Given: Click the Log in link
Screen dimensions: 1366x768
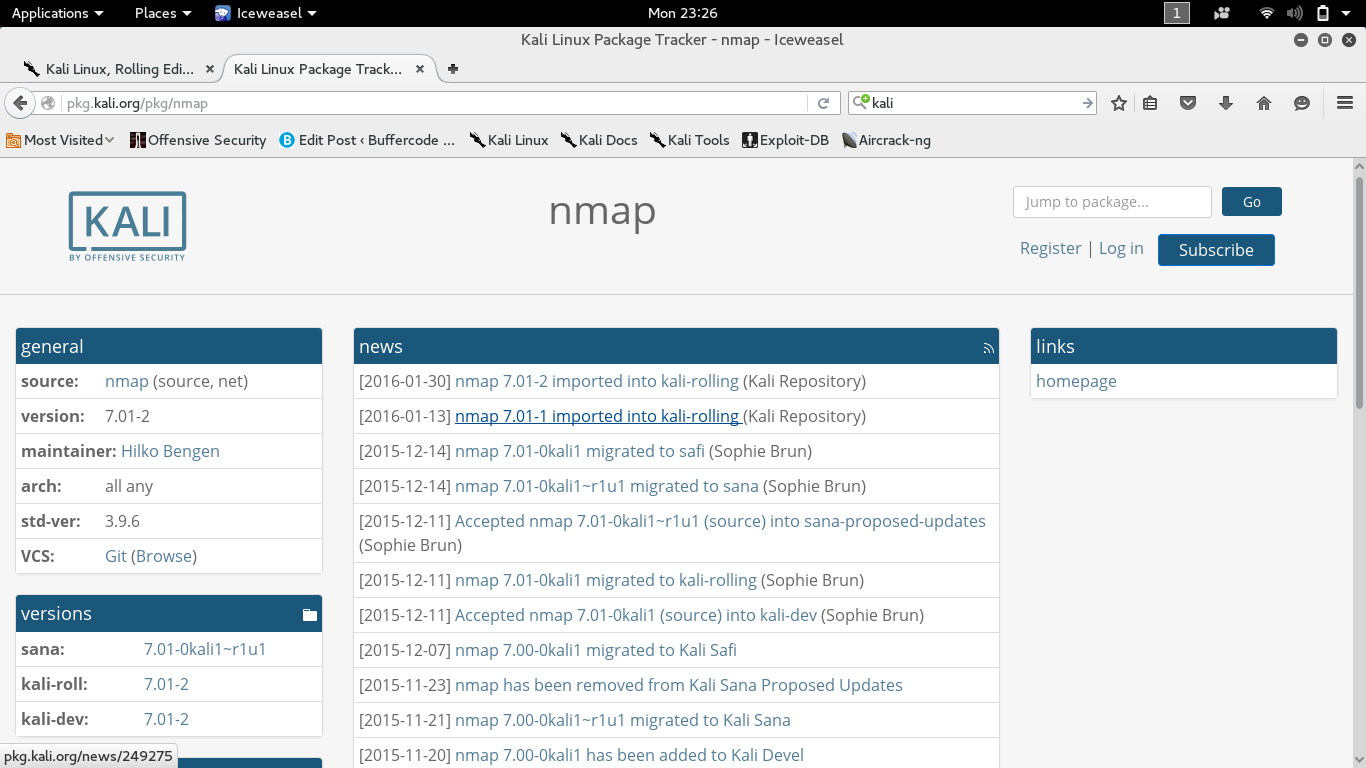Looking at the screenshot, I should pos(1121,248).
